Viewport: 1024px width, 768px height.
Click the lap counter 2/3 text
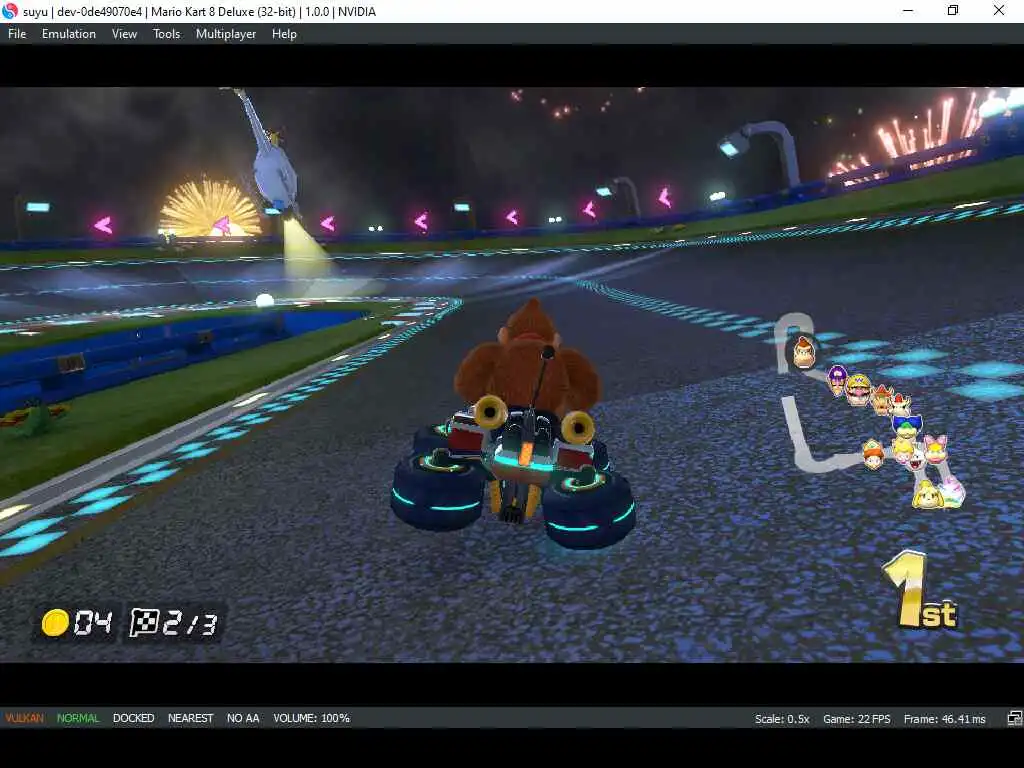pyautogui.click(x=189, y=623)
